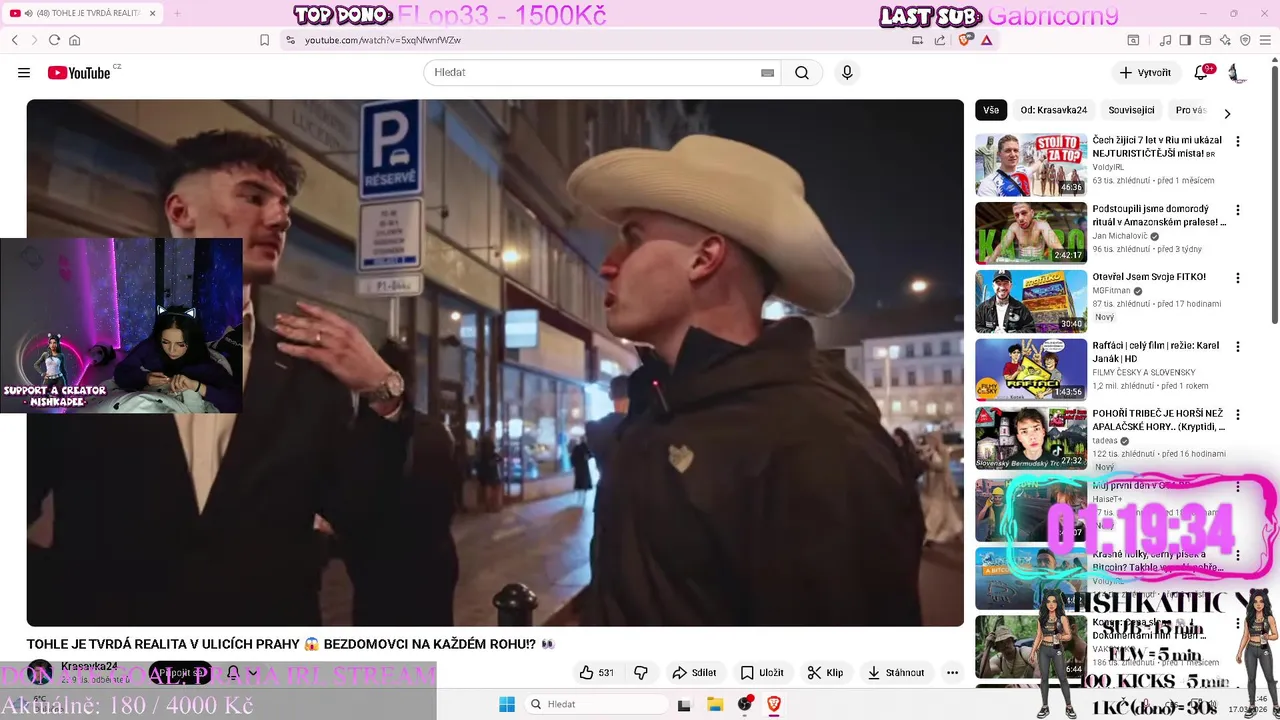Image resolution: width=1280 pixels, height=720 pixels.
Task: Visit the FILMY ČESKY A SLOVENSKY channel
Action: click(1143, 372)
